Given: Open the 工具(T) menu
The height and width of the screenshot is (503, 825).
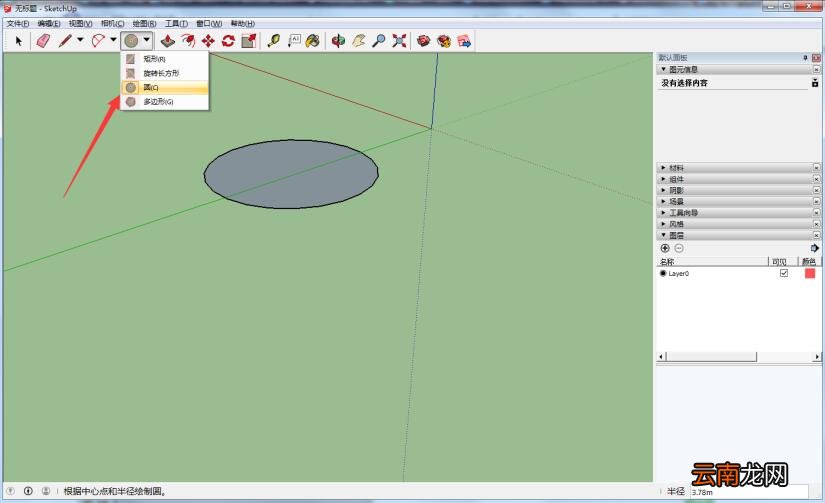Looking at the screenshot, I should point(176,24).
